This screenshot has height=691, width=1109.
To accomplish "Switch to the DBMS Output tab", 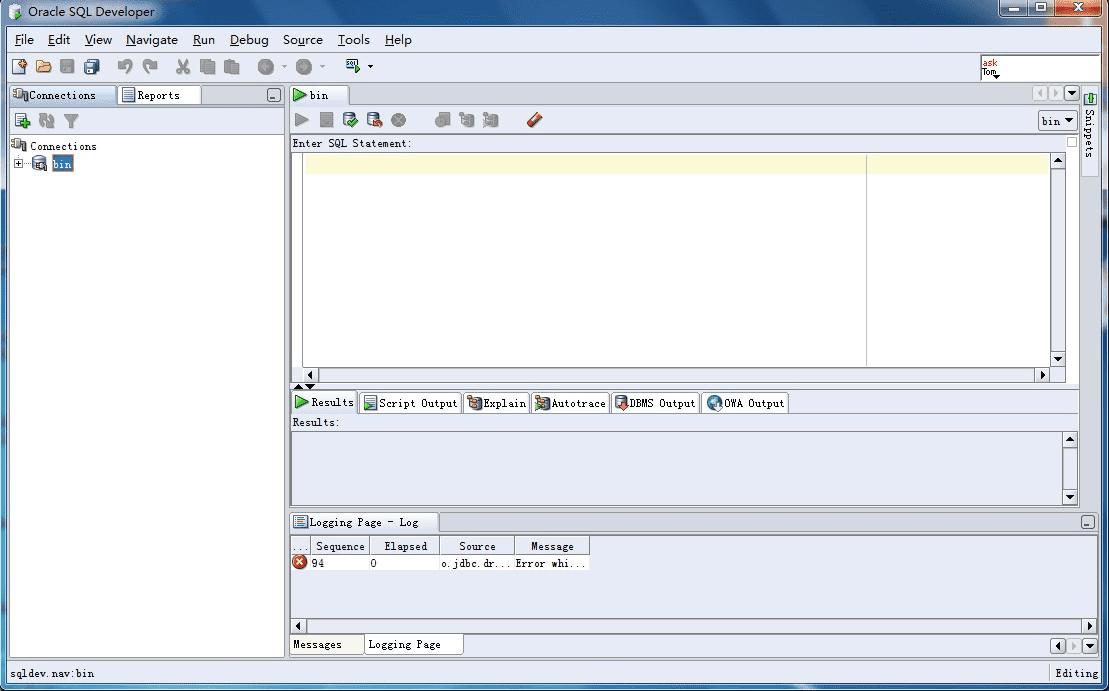I will (x=656, y=403).
